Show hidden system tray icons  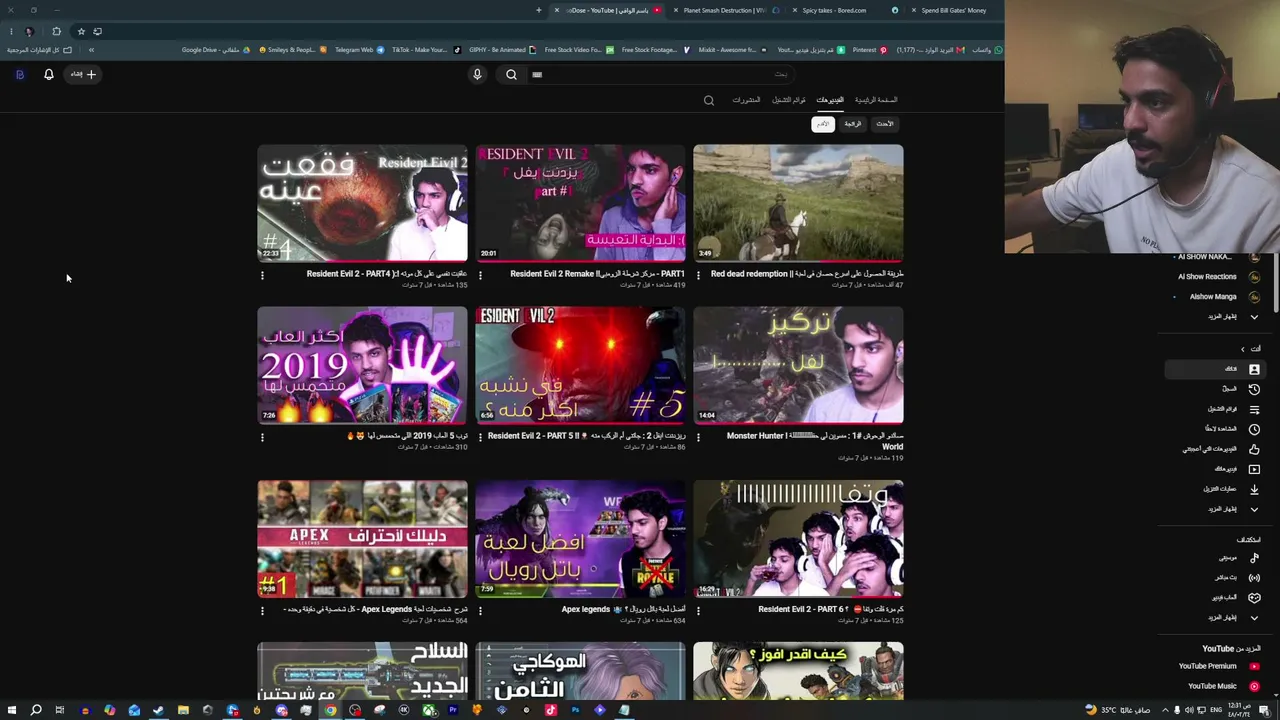coord(1165,710)
